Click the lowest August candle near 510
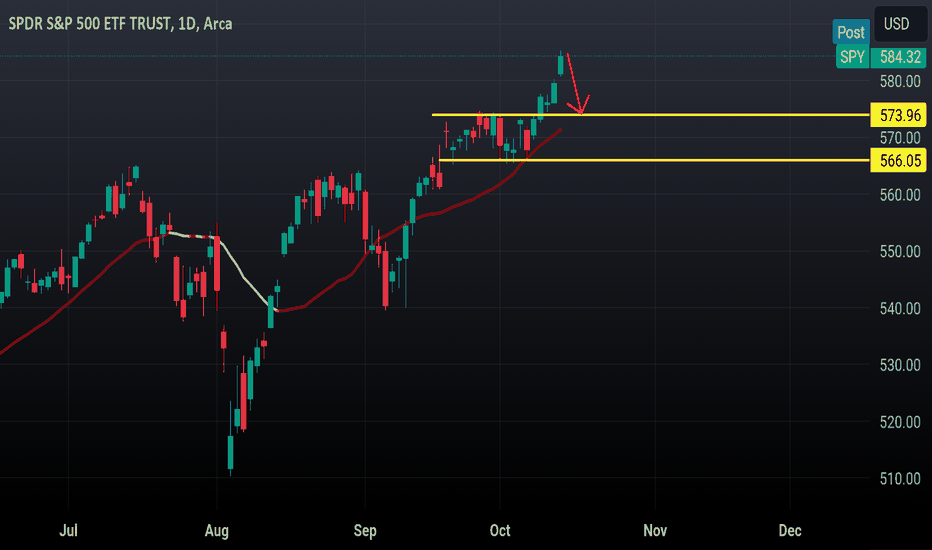Viewport: 932px width, 550px height. tap(231, 452)
